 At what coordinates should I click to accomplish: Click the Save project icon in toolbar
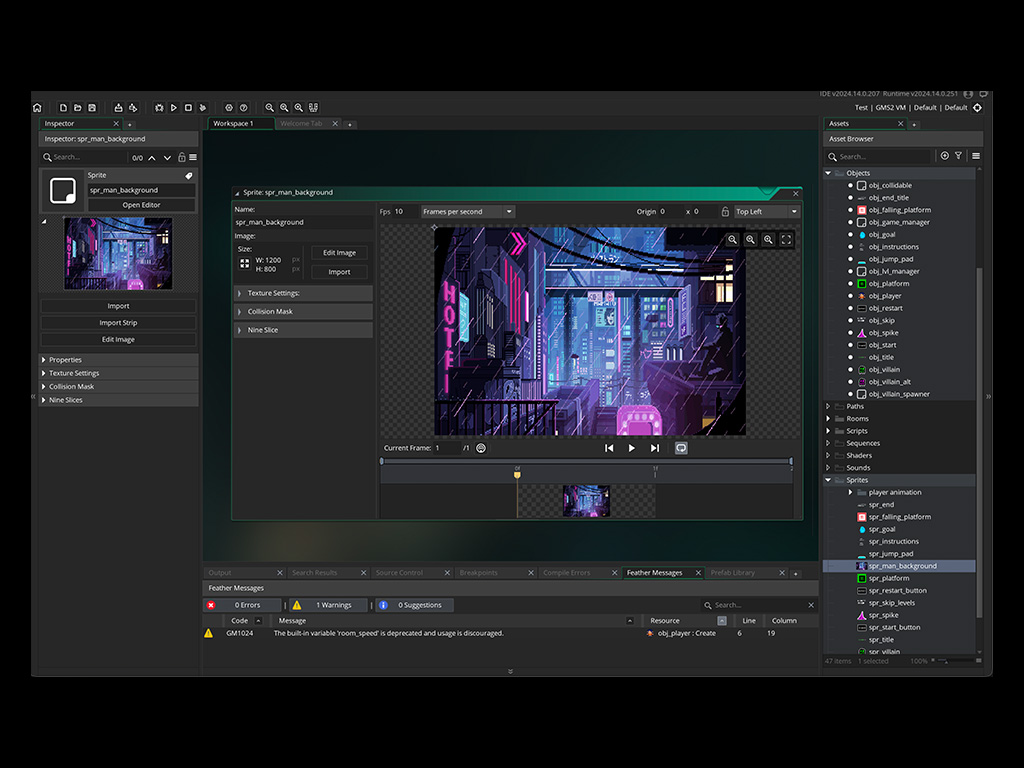(x=92, y=107)
